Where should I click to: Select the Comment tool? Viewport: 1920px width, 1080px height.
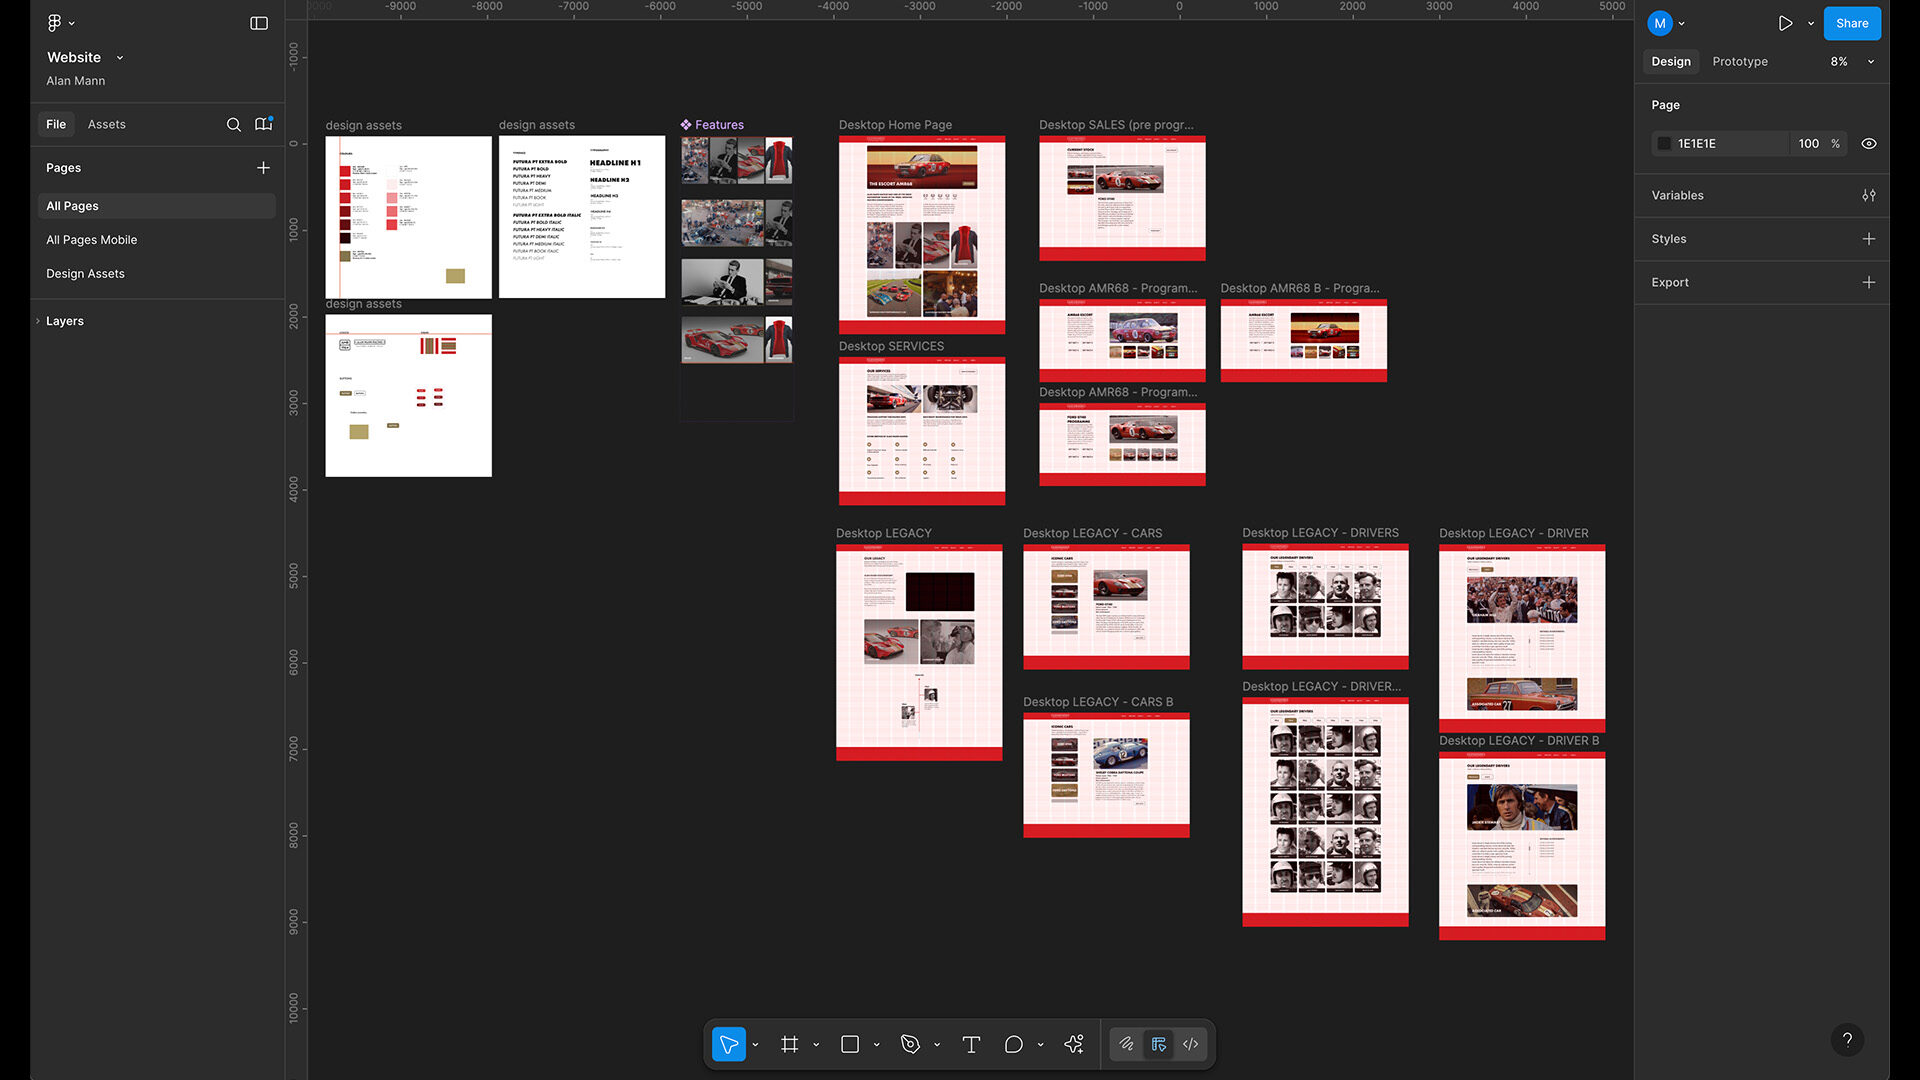pos(1013,1044)
